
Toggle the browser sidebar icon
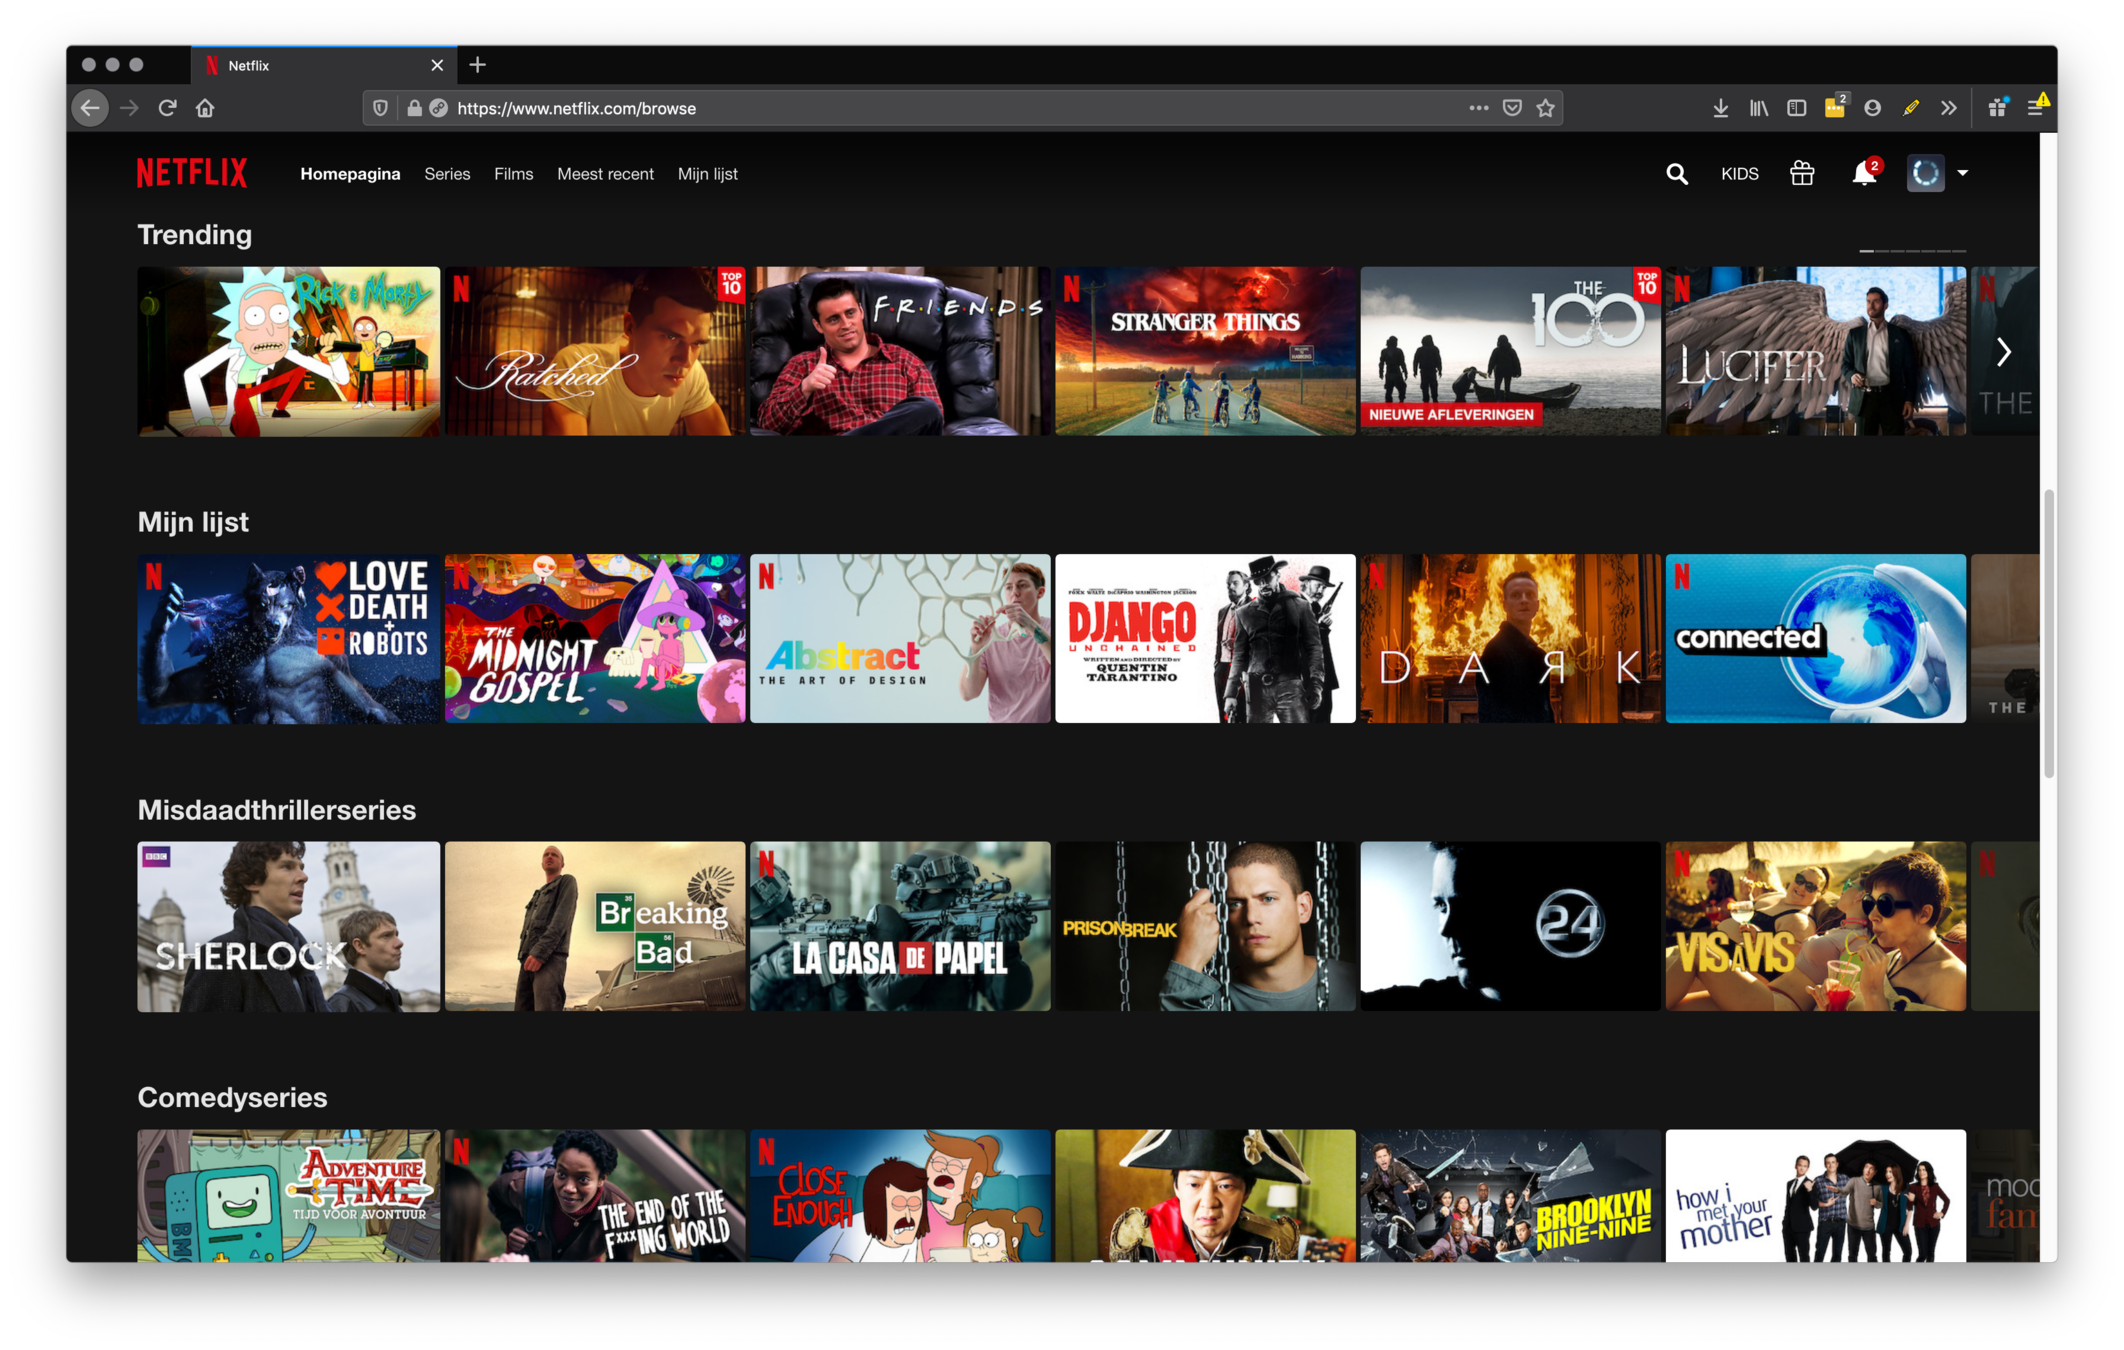(1796, 108)
